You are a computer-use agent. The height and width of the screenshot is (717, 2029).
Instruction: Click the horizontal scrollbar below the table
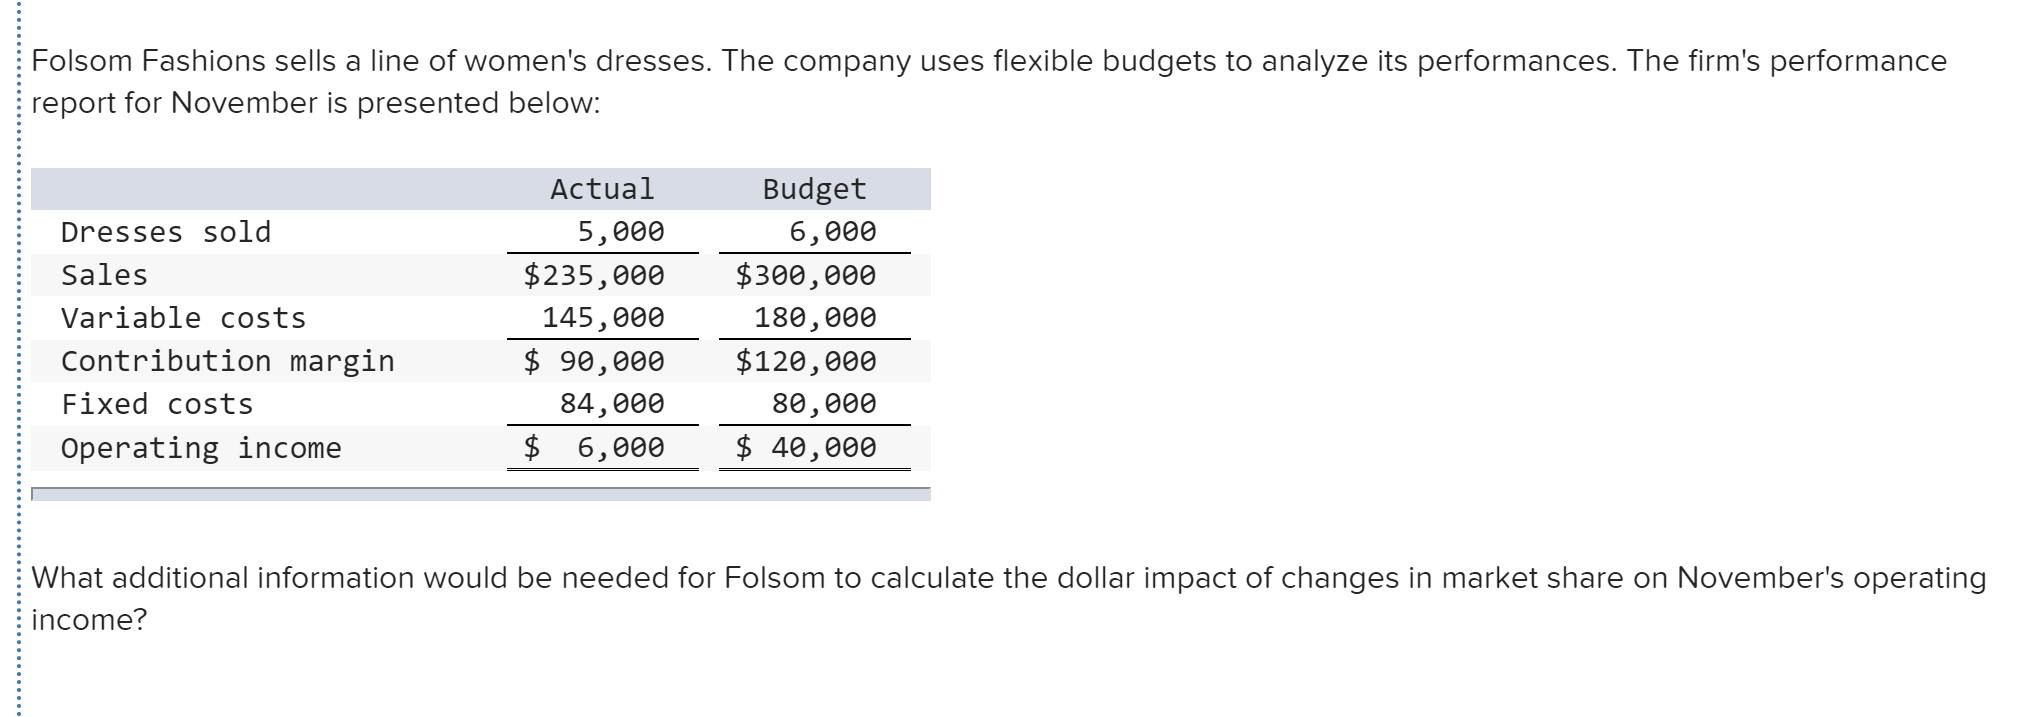pyautogui.click(x=481, y=494)
